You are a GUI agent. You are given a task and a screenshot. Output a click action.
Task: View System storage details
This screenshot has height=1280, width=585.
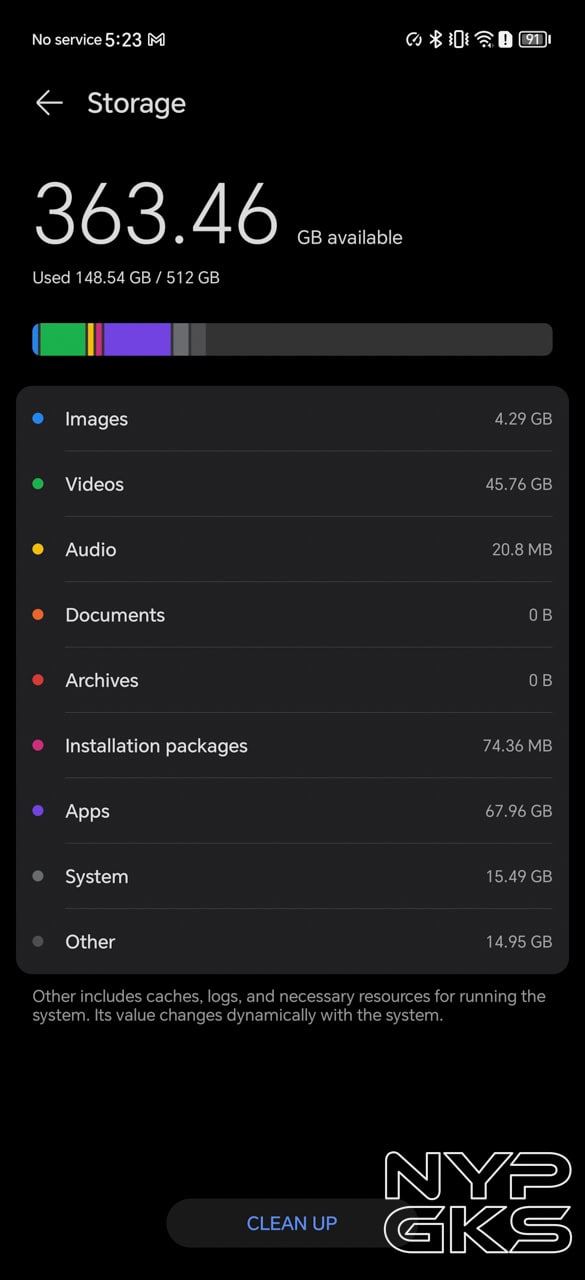[x=292, y=876]
